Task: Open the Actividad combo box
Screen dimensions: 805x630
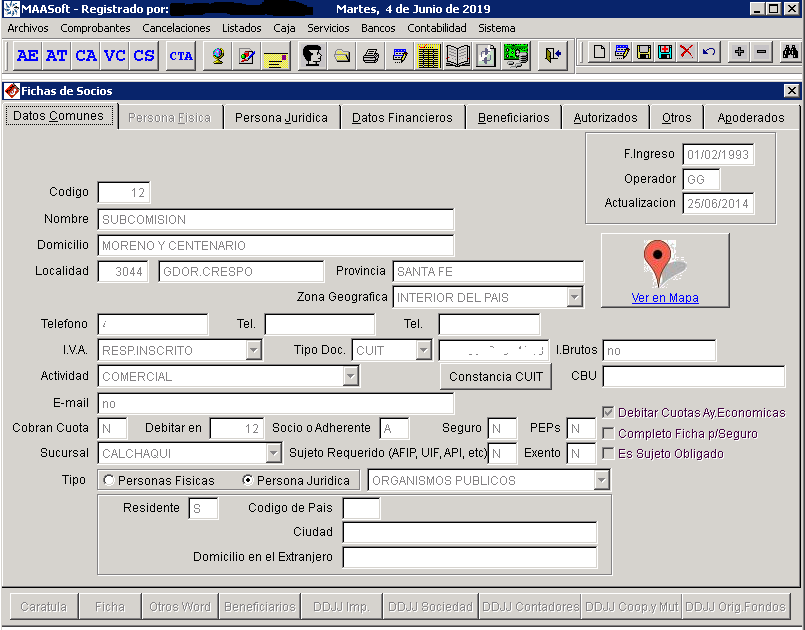Action: pyautogui.click(x=350, y=377)
